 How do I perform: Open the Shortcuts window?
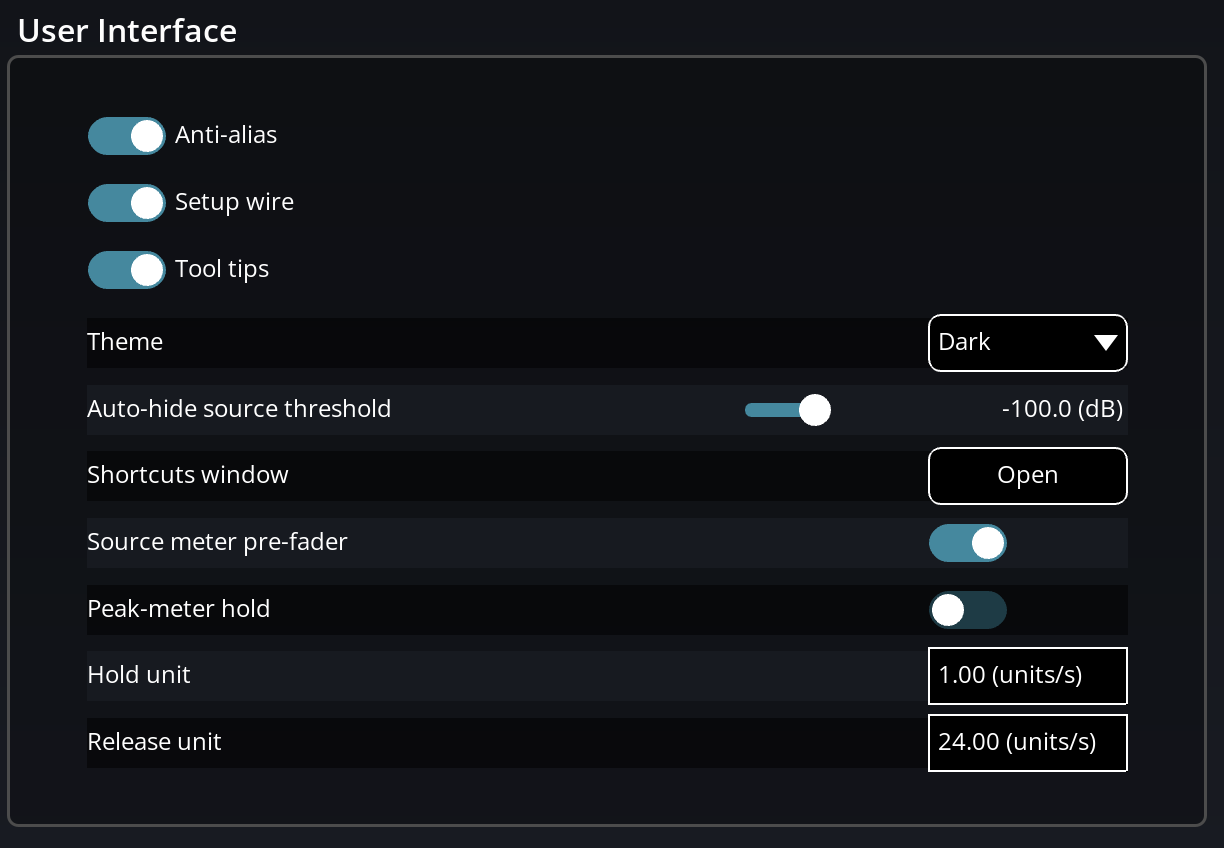1027,475
